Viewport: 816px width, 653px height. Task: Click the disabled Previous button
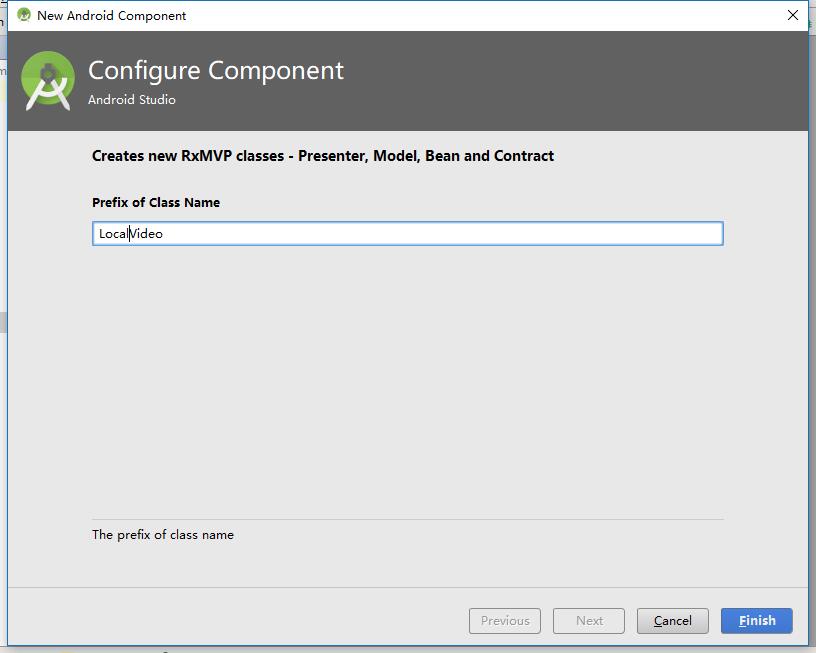505,620
